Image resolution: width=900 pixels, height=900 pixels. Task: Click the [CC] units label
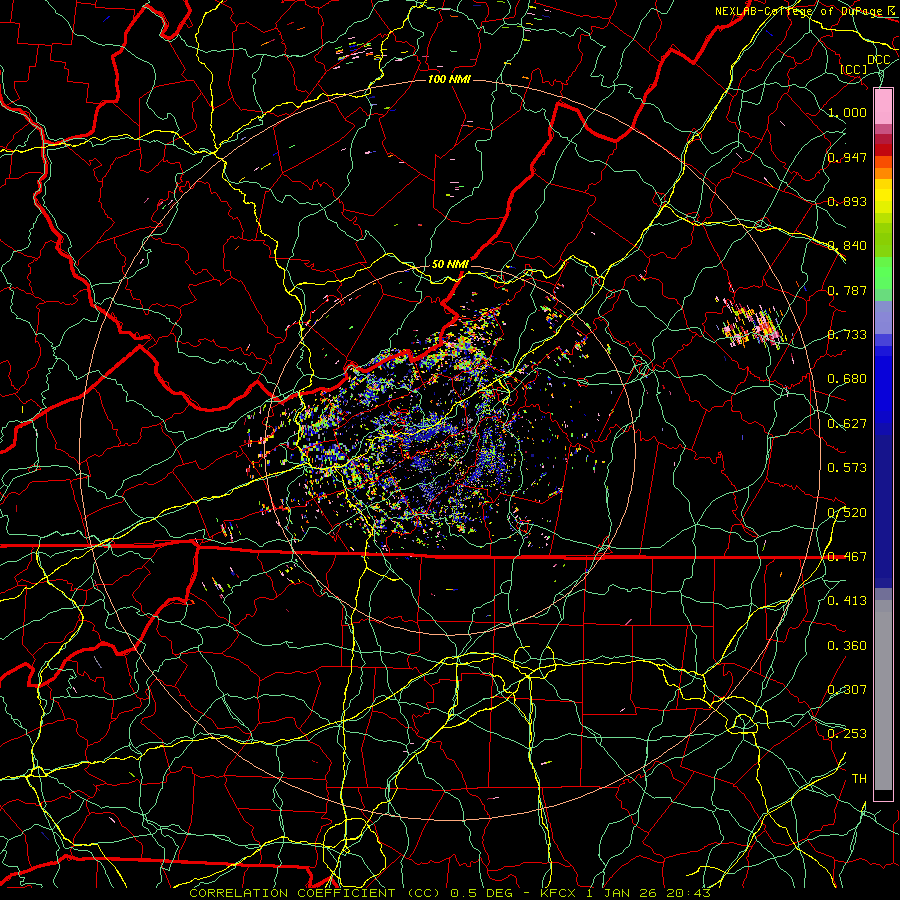pyautogui.click(x=853, y=69)
